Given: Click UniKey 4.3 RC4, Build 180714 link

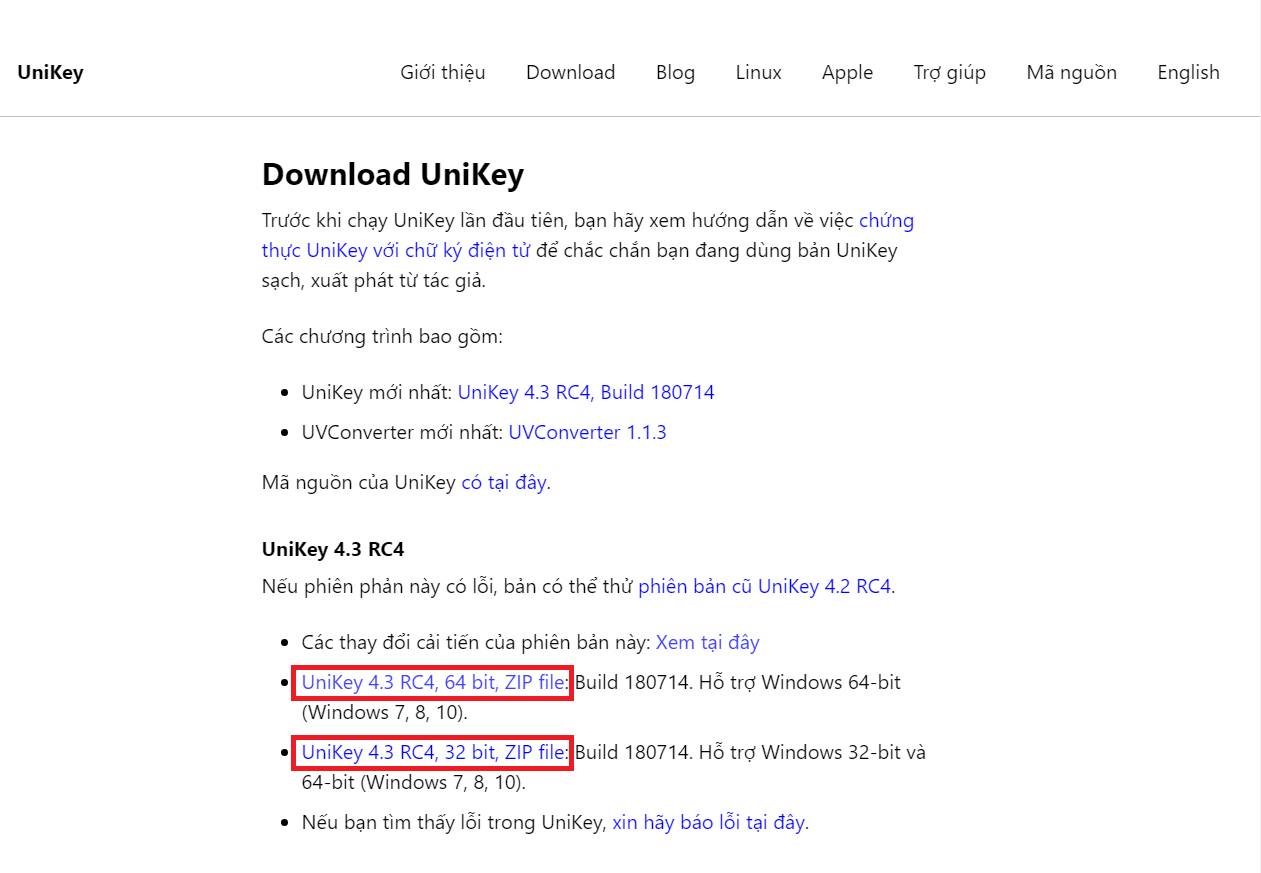Looking at the screenshot, I should tap(586, 392).
